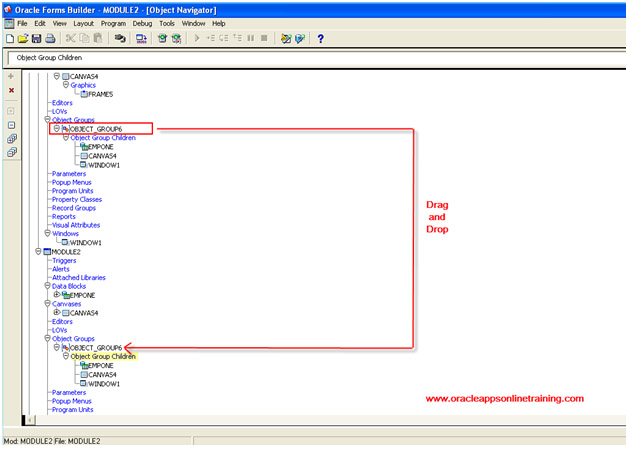627x449 pixels.
Task: Collapse the Graphics node
Action: click(66, 85)
